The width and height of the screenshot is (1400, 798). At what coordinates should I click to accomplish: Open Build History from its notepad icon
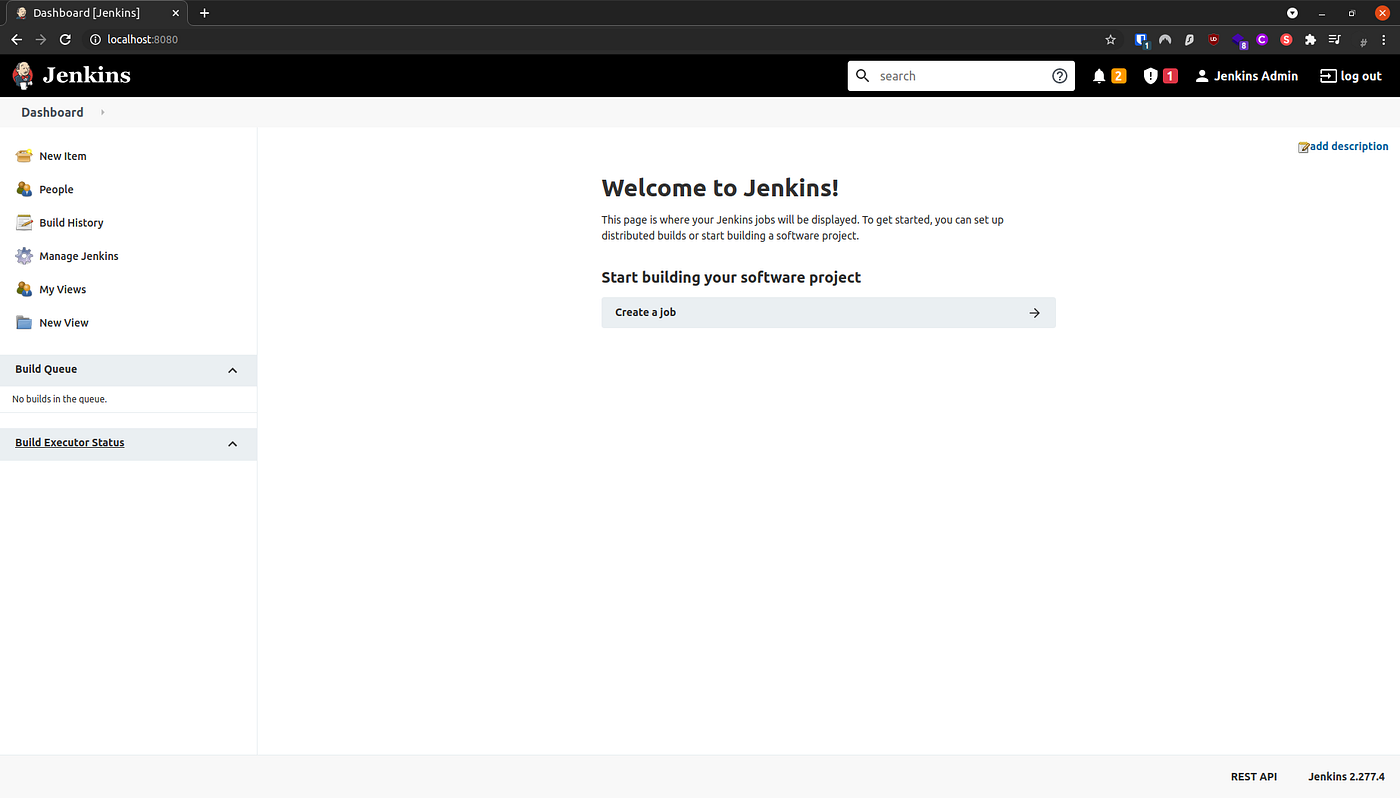click(22, 222)
